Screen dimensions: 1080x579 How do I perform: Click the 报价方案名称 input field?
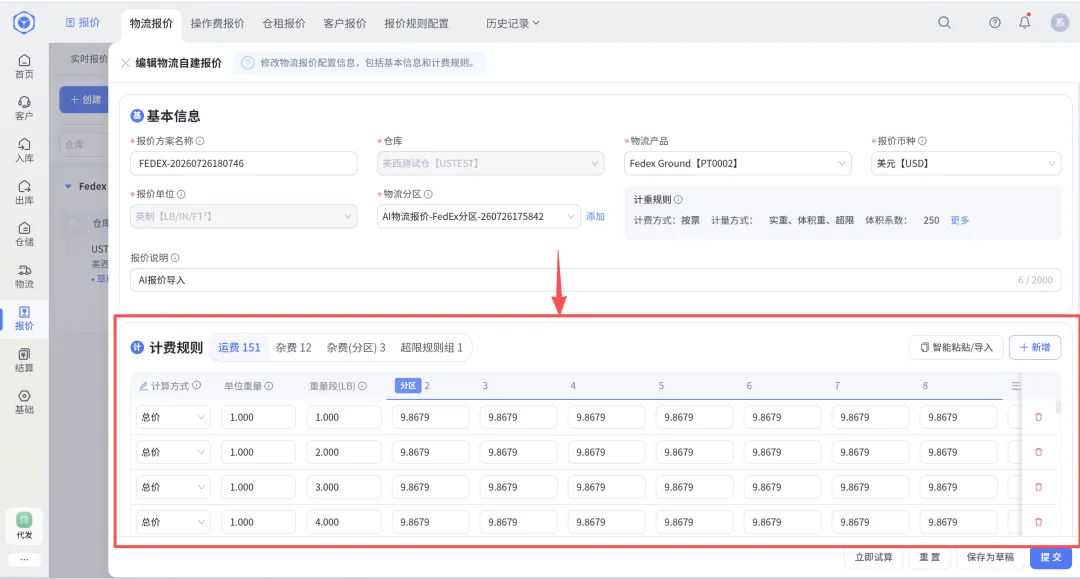244,163
